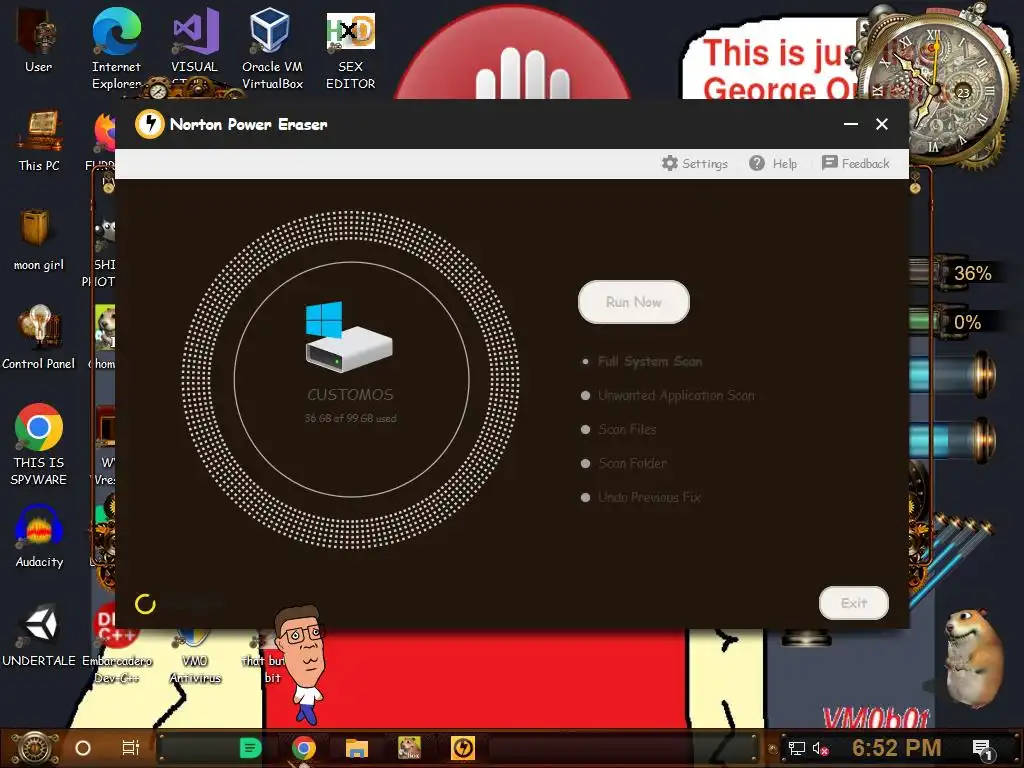The width and height of the screenshot is (1024, 768).
Task: Click the network tray icon
Action: point(797,748)
